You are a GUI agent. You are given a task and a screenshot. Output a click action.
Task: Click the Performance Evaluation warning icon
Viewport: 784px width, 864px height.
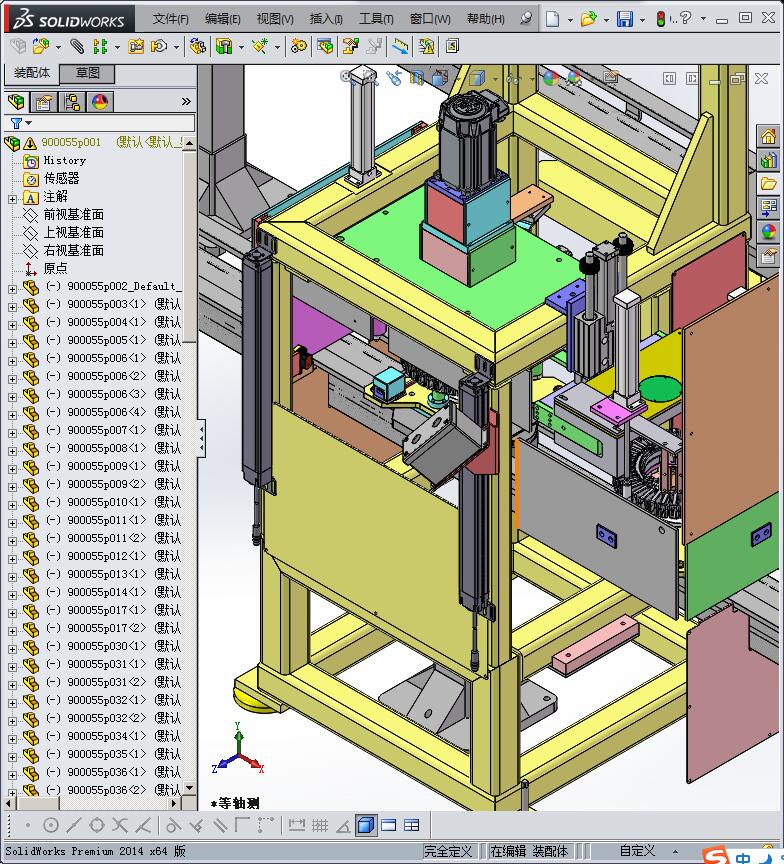426,46
